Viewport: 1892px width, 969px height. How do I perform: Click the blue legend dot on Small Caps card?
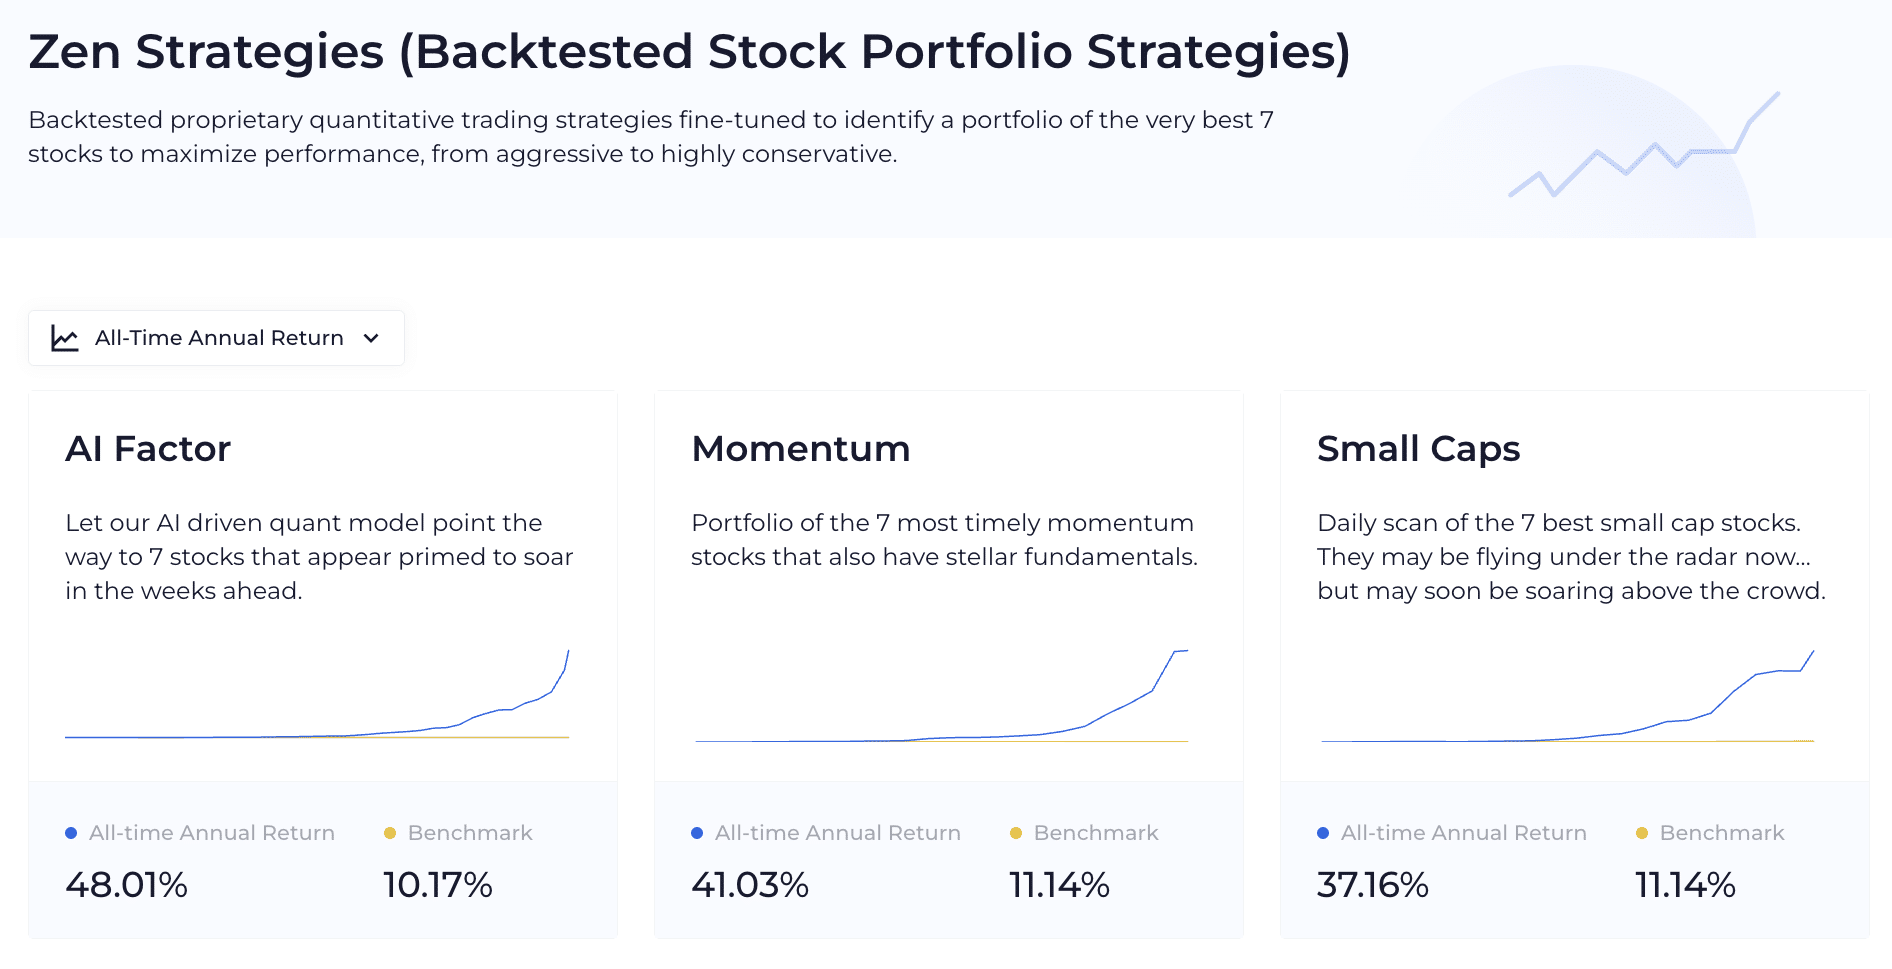tap(1322, 832)
